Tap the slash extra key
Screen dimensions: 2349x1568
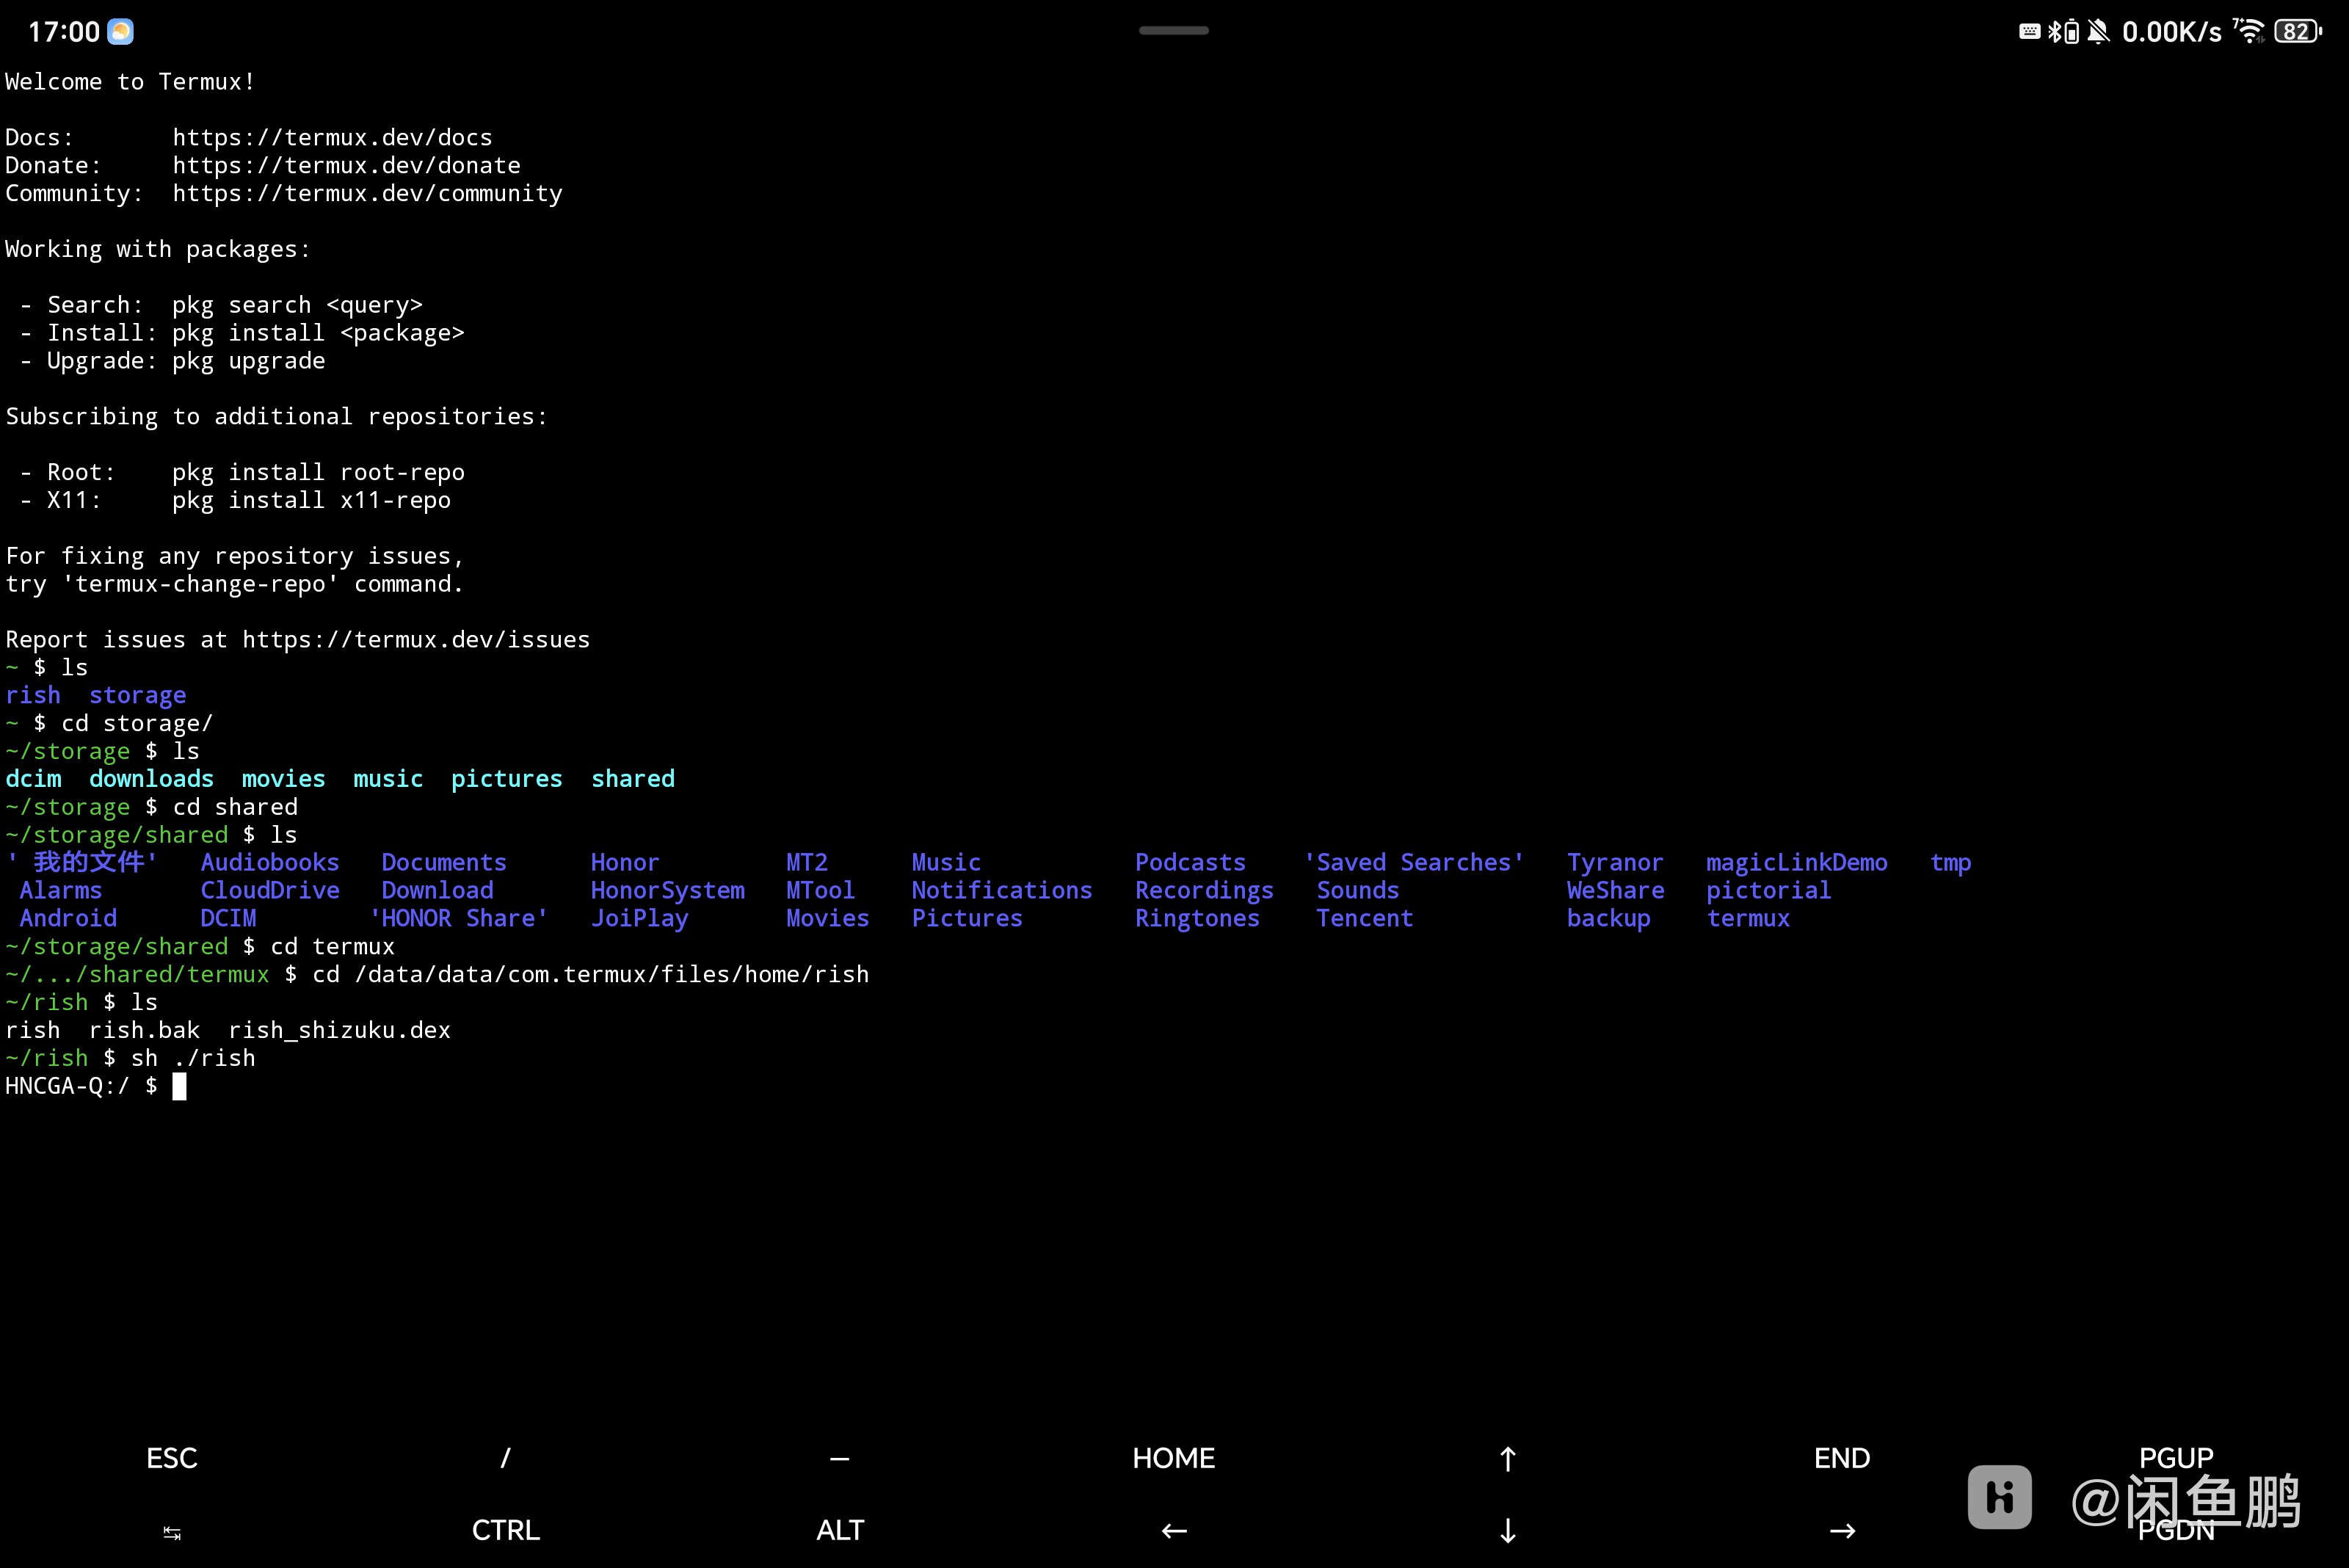point(505,1458)
